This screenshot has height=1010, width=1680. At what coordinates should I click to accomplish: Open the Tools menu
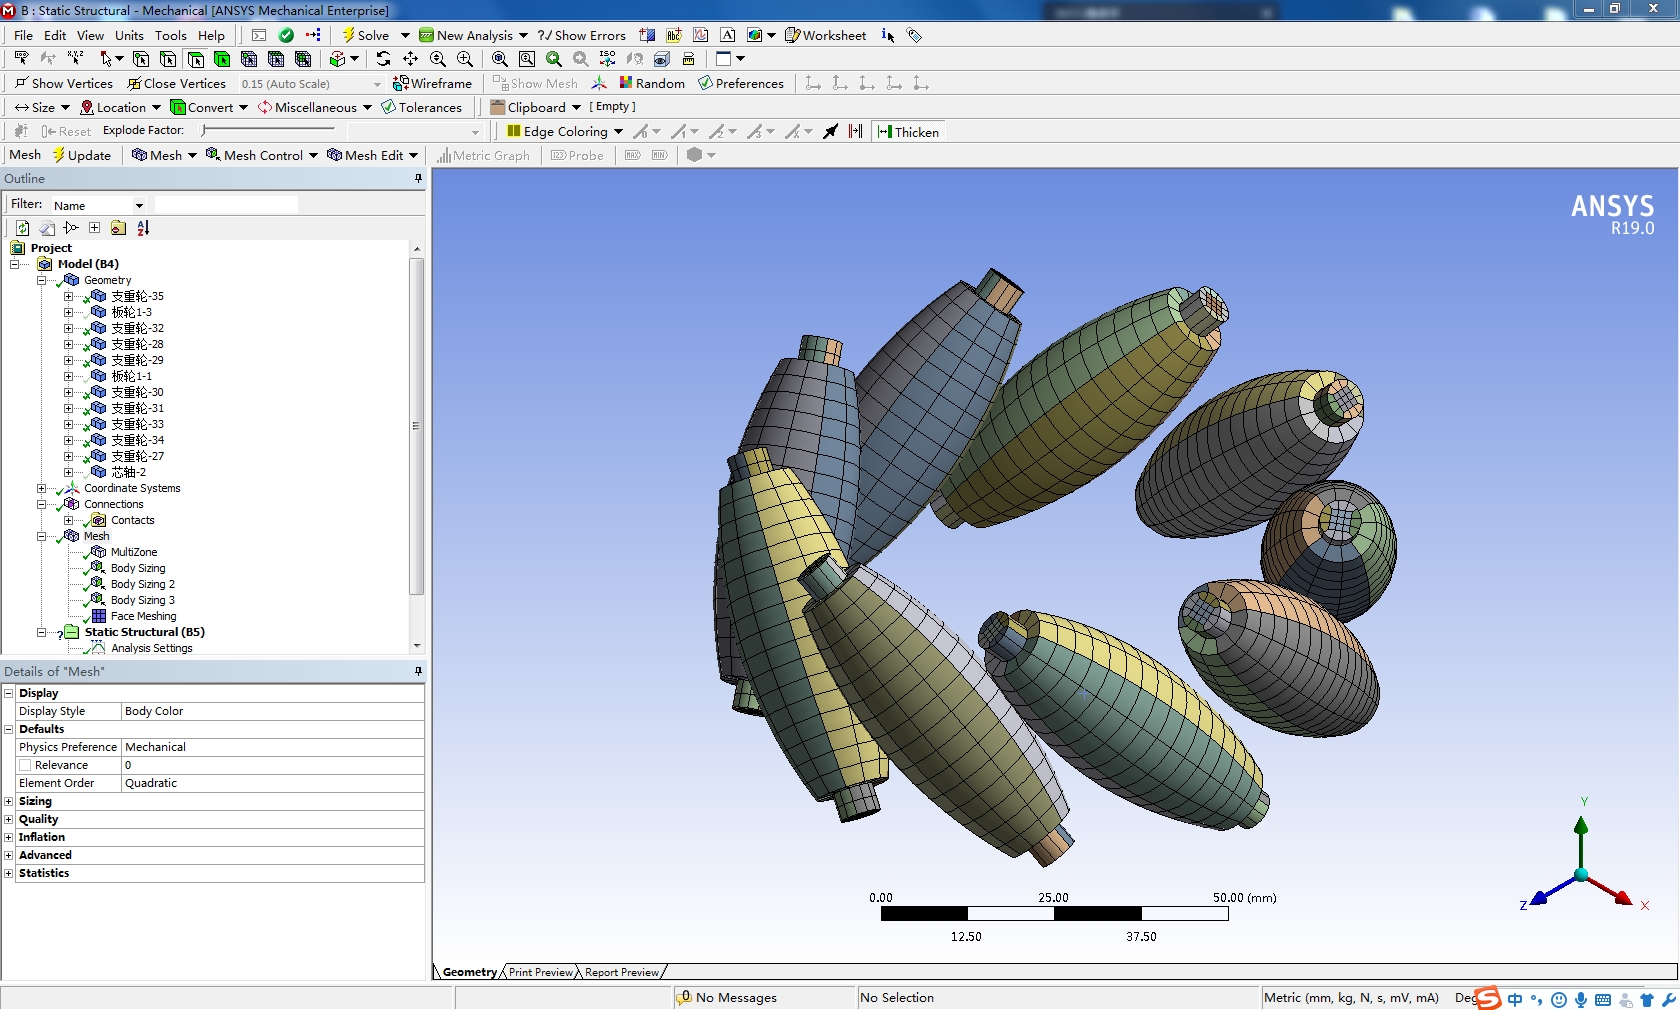pos(170,35)
